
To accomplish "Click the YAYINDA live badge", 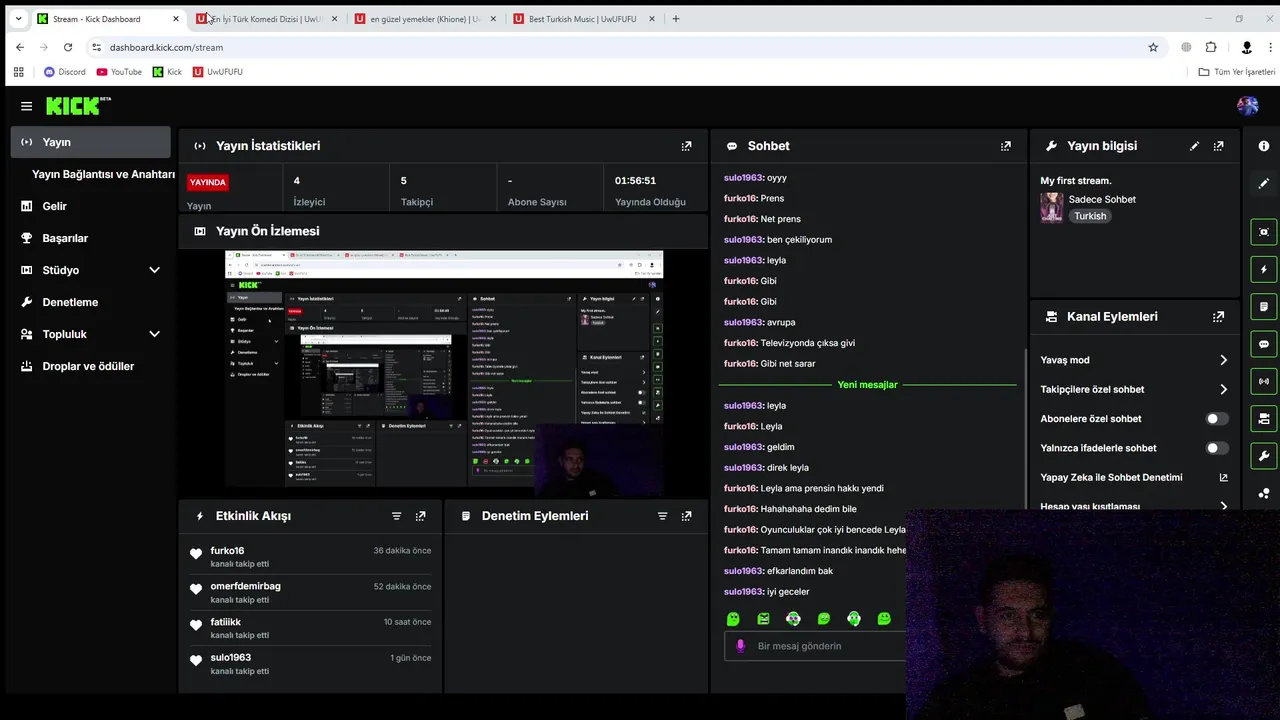I will tap(208, 182).
